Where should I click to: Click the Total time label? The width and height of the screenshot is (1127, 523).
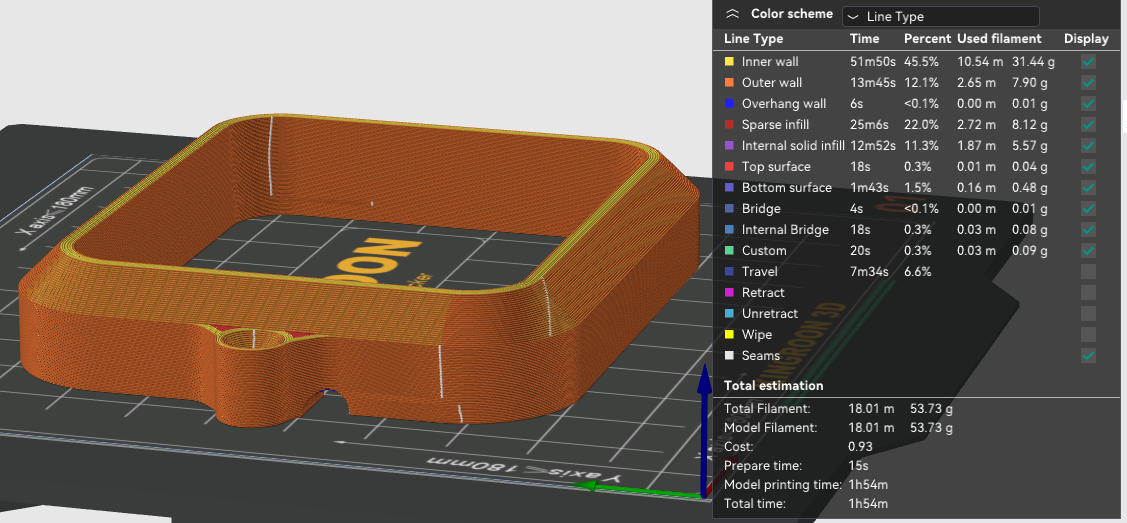755,504
